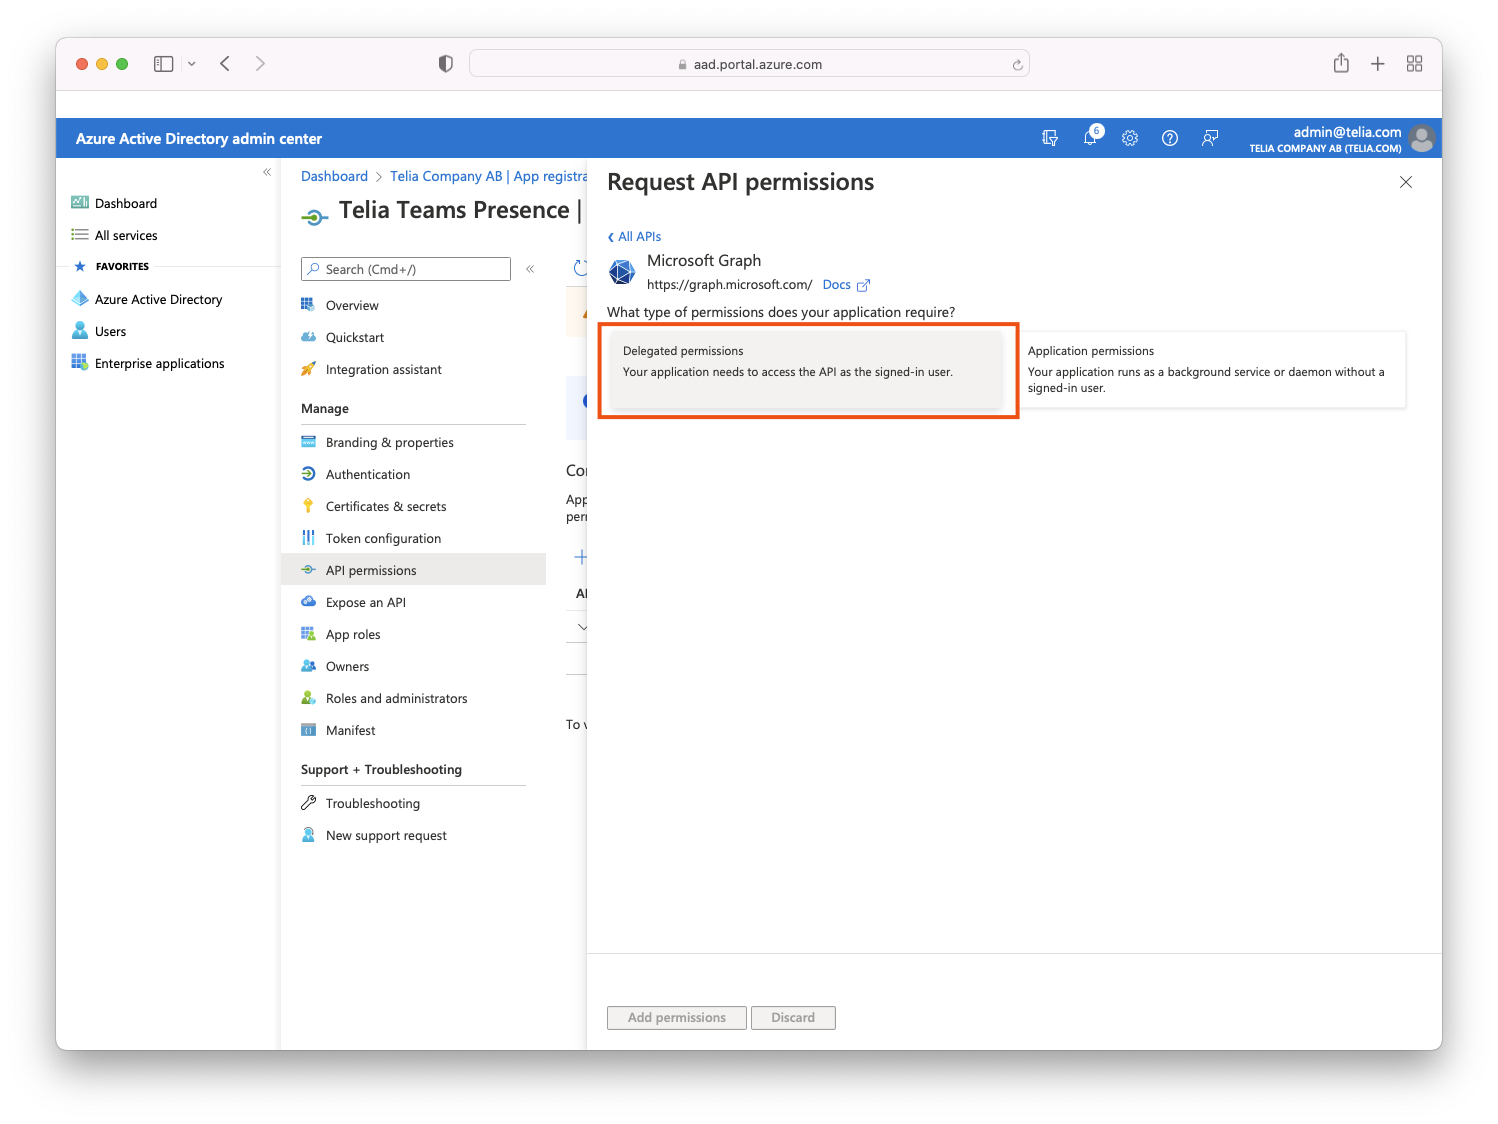Screen dimensions: 1498x1124
Task: Select API permissions in the menu
Action: (413, 570)
